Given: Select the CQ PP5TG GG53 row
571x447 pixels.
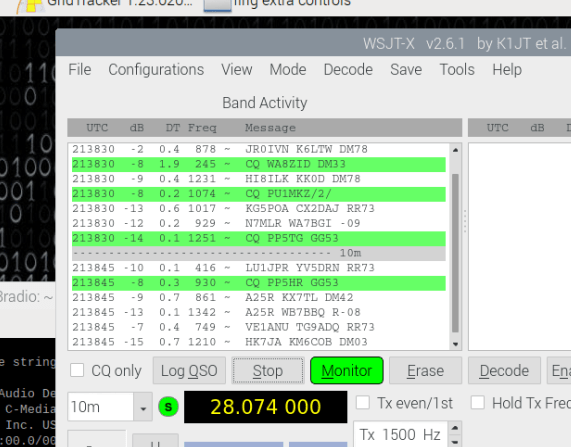Looking at the screenshot, I should pyautogui.click(x=259, y=238).
